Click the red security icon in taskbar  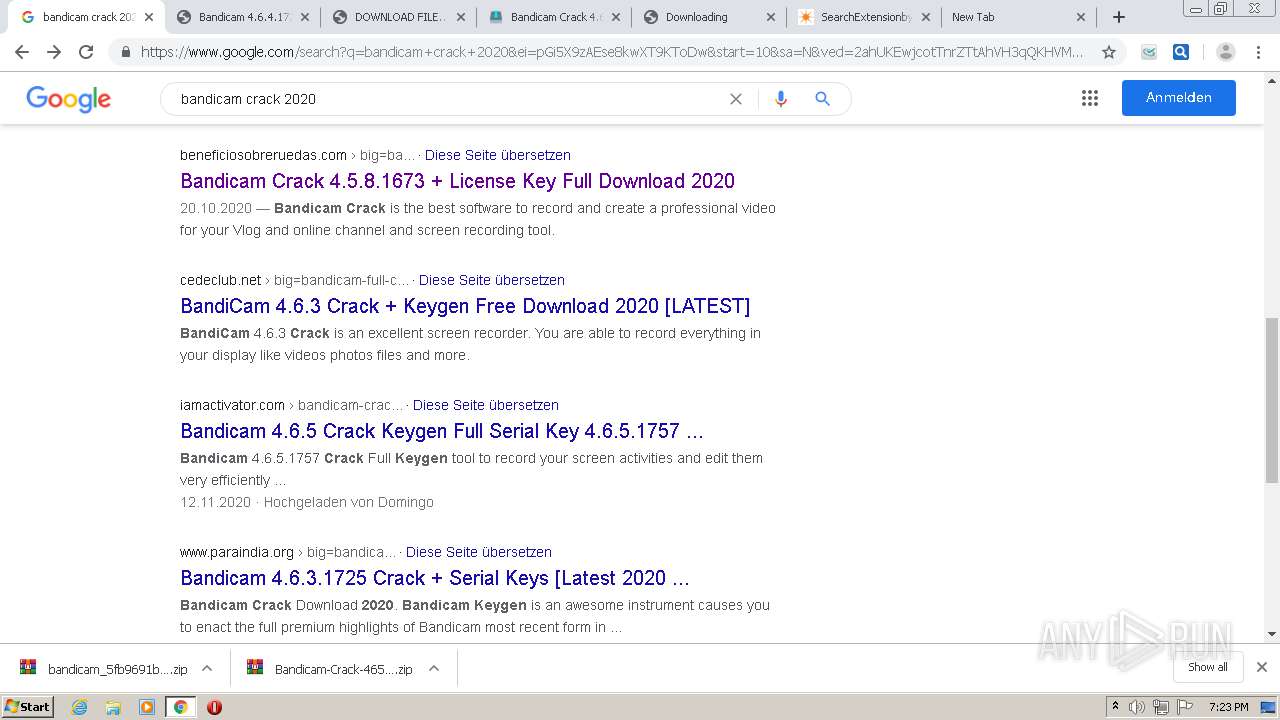pos(214,707)
